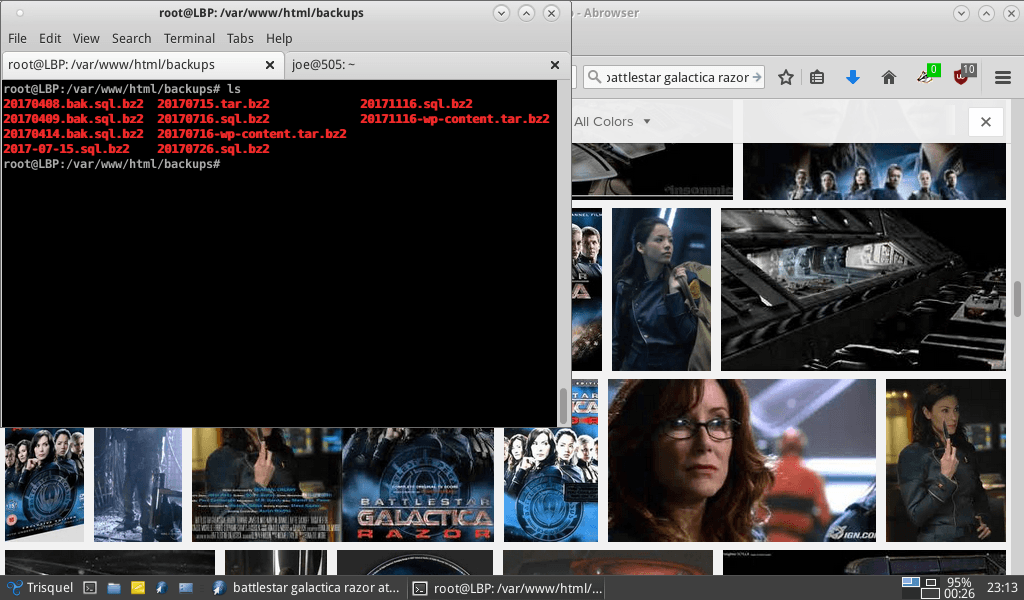Open file manager folder icon in taskbar

pyautogui.click(x=114, y=588)
